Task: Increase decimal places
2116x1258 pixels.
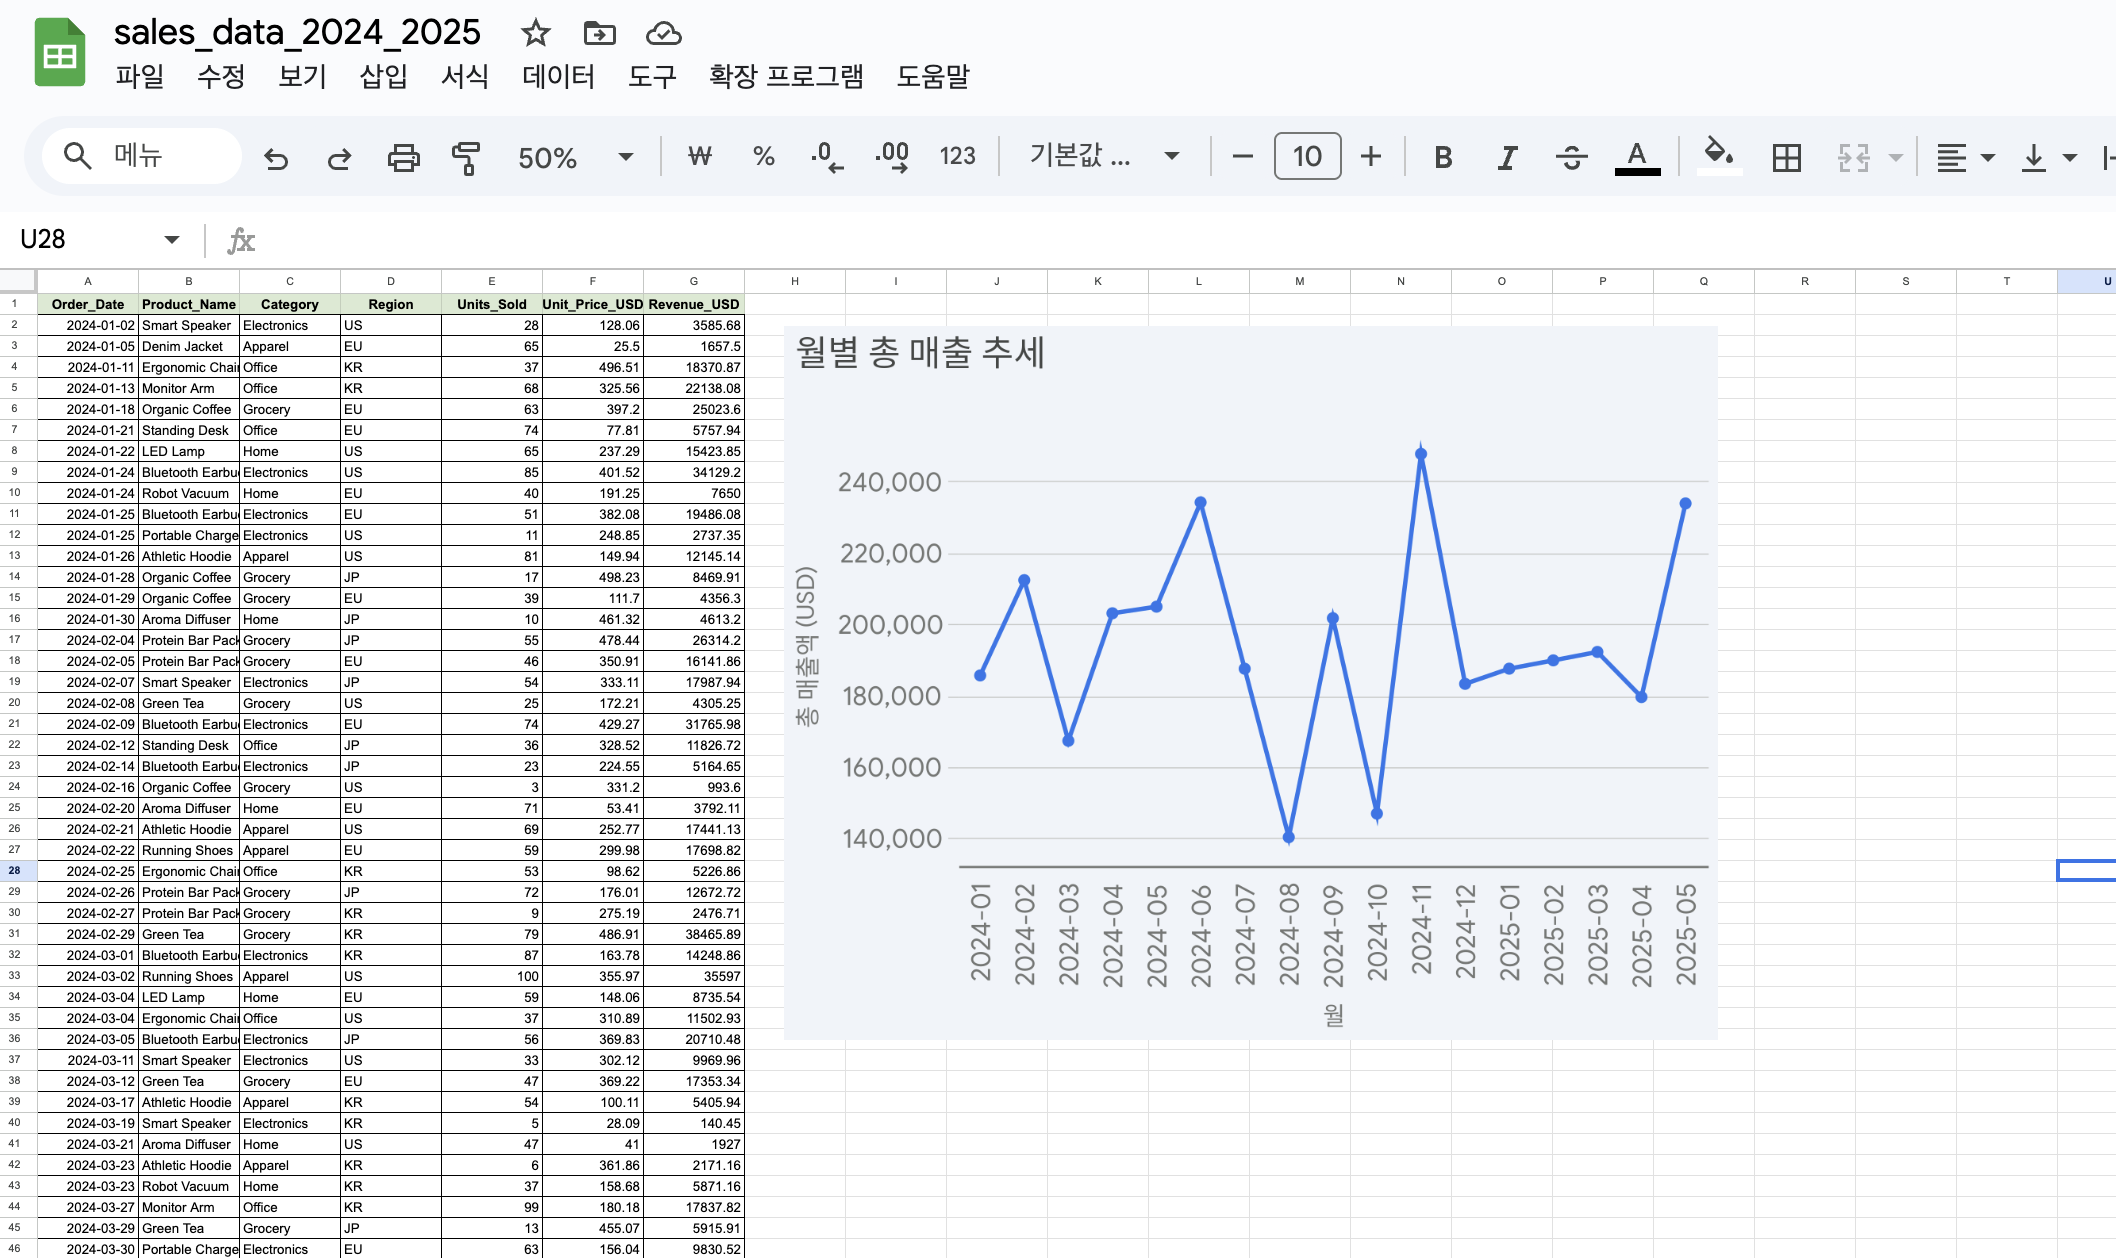Action: [892, 156]
